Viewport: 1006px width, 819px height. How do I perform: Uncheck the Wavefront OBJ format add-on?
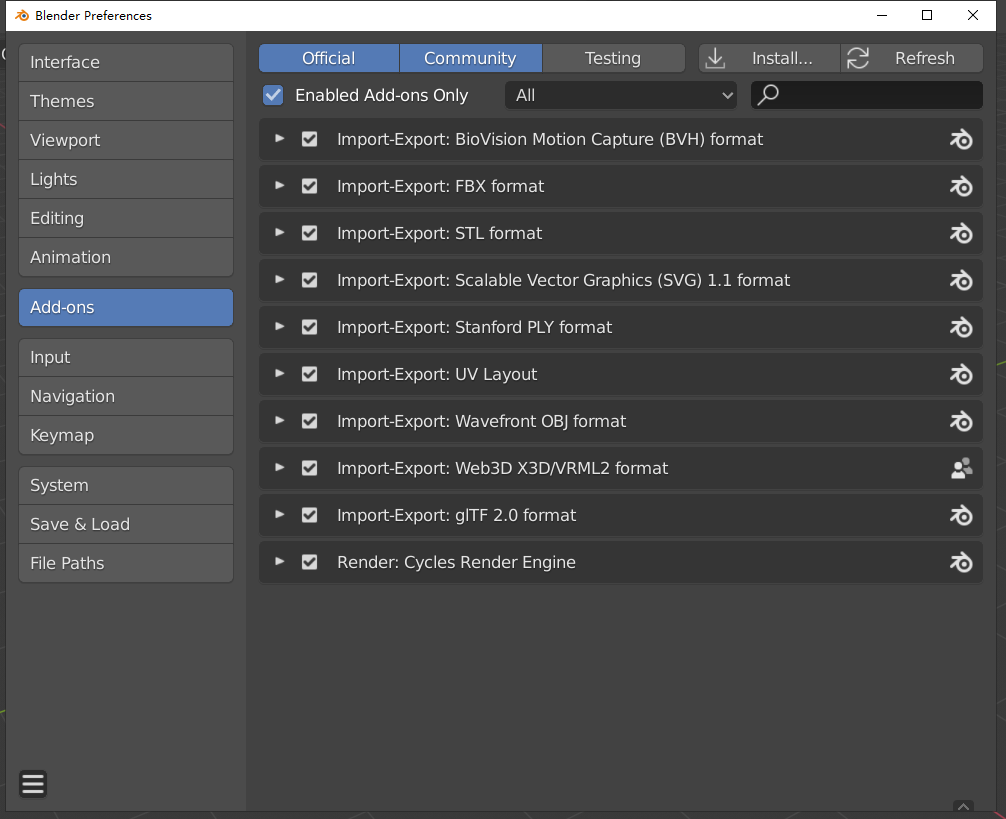310,421
